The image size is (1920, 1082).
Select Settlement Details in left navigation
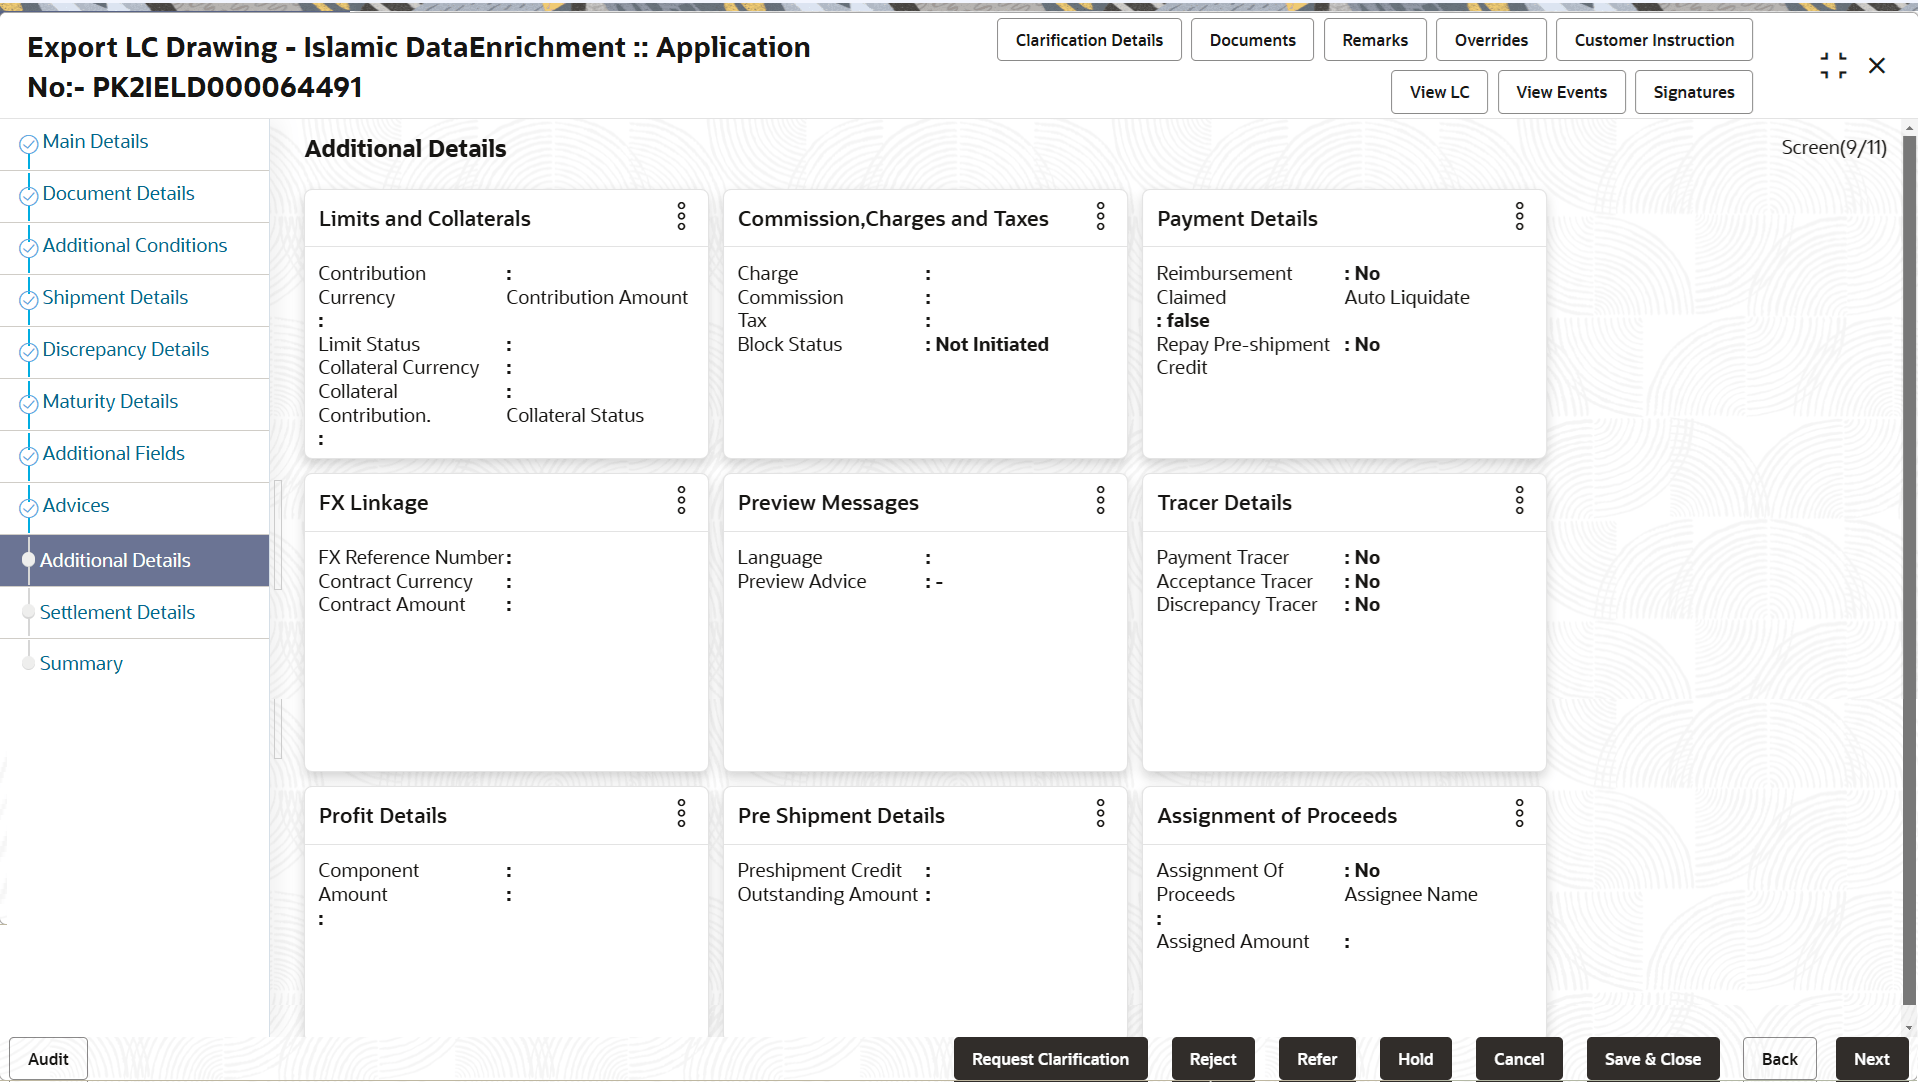point(117,612)
